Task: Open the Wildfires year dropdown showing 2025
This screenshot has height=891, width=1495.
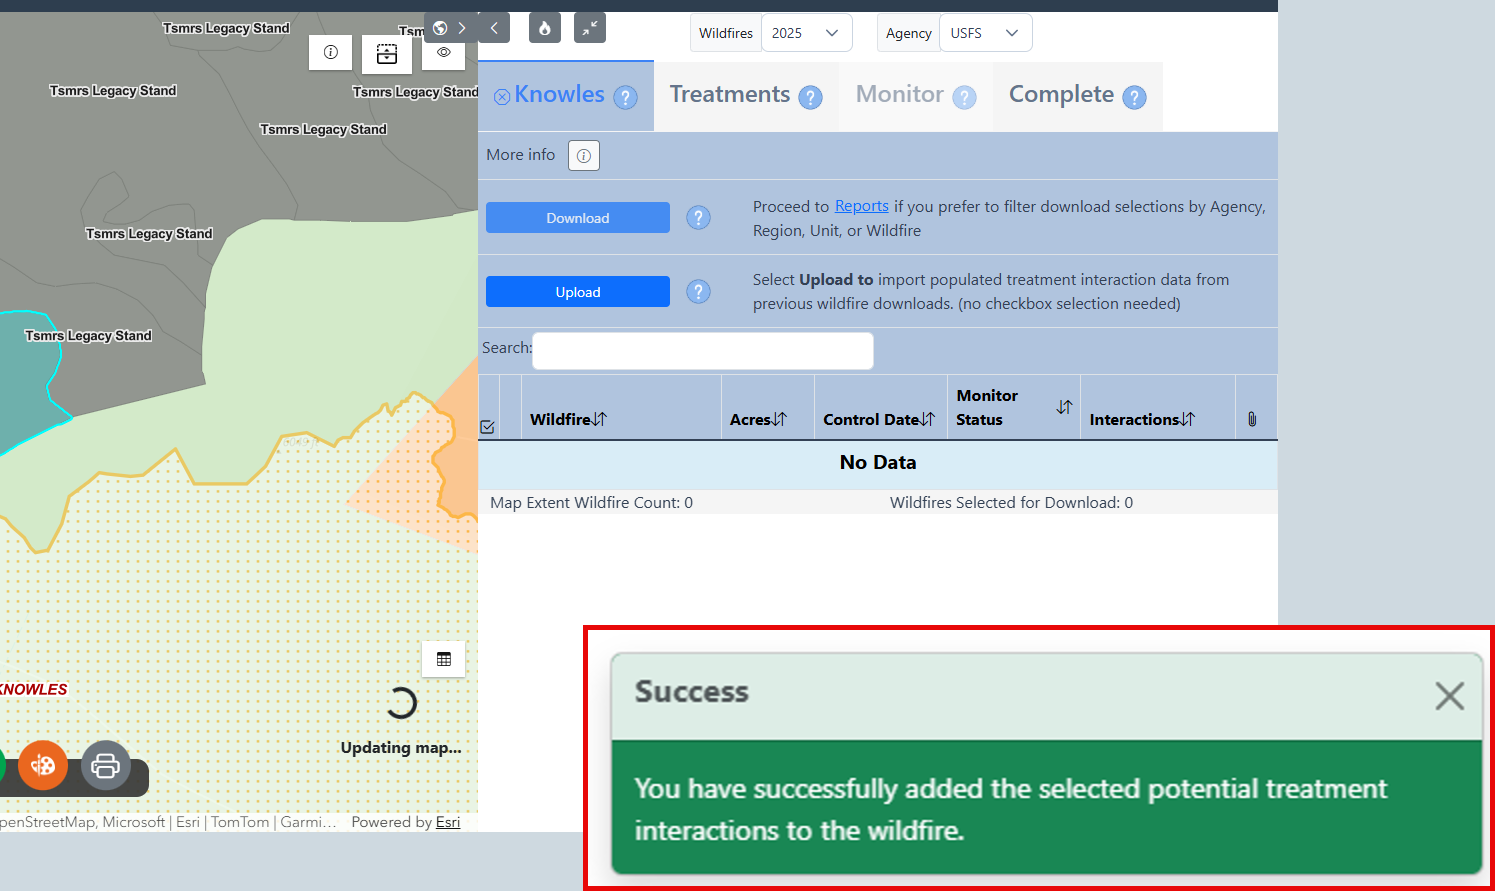Action: [807, 33]
